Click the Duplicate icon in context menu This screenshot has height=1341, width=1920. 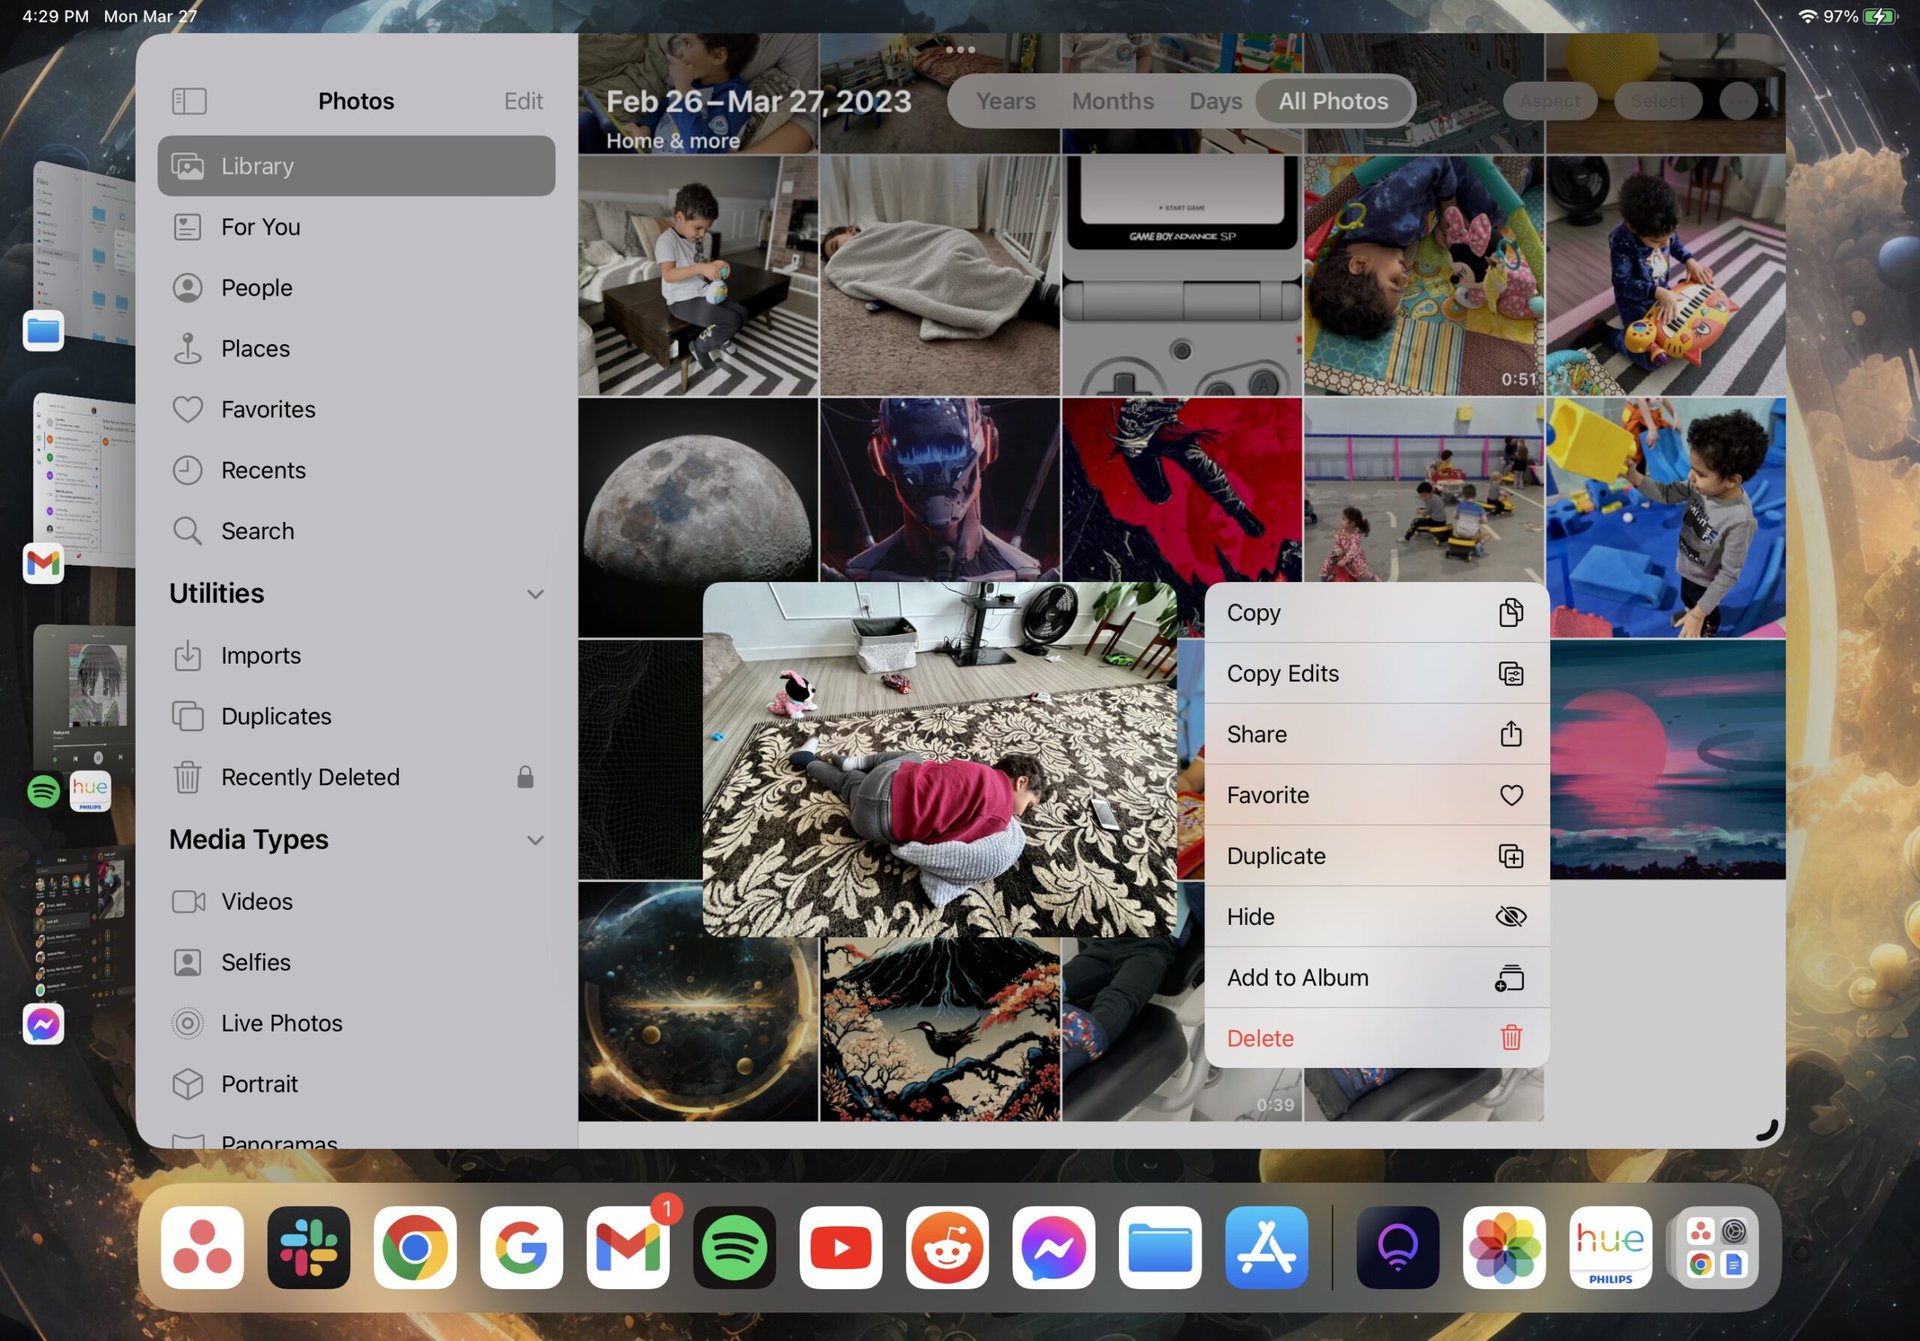[x=1510, y=855]
